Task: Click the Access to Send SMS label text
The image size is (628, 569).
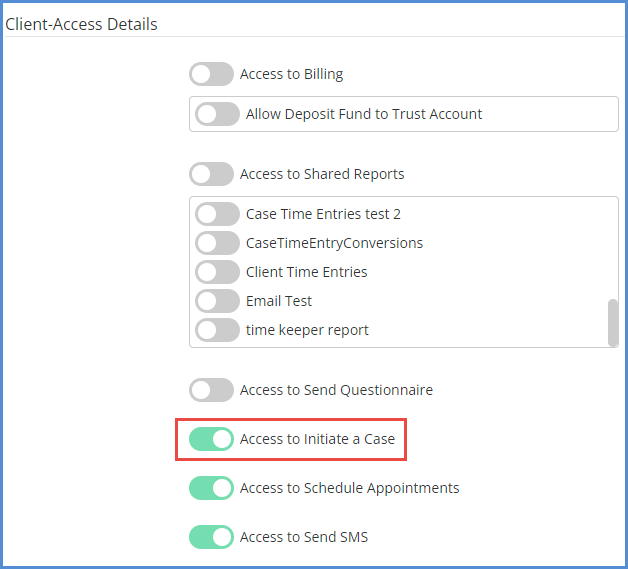Action: pyautogui.click(x=303, y=537)
